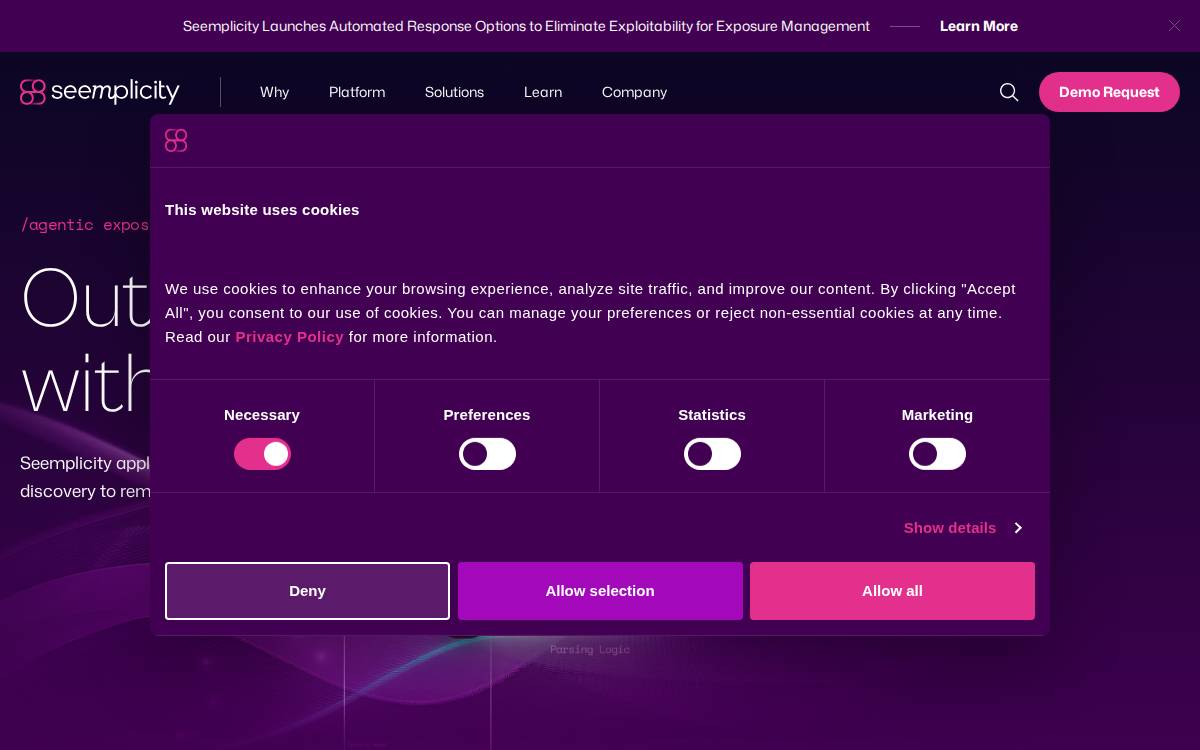The width and height of the screenshot is (1200, 750).
Task: Click the Statistics label text
Action: pos(712,415)
